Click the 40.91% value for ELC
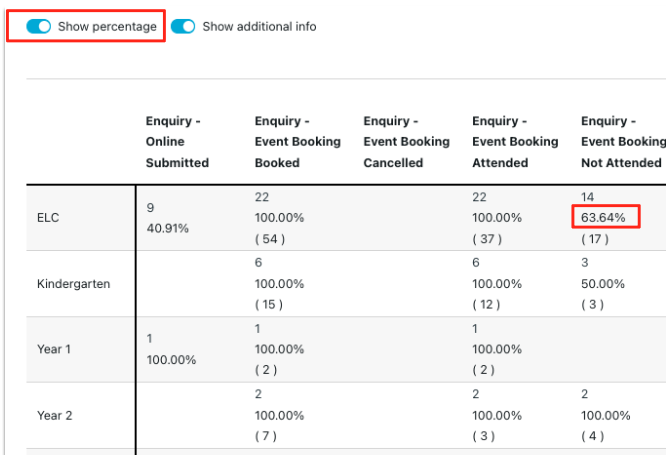The width and height of the screenshot is (666, 455). point(167,228)
